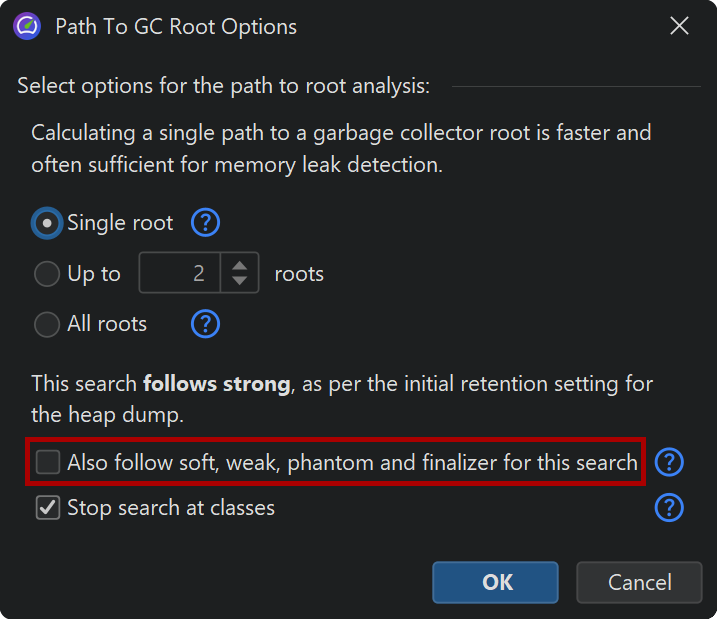Show help for Stop search at classes
Viewport: 717px width, 619px height.
click(669, 508)
